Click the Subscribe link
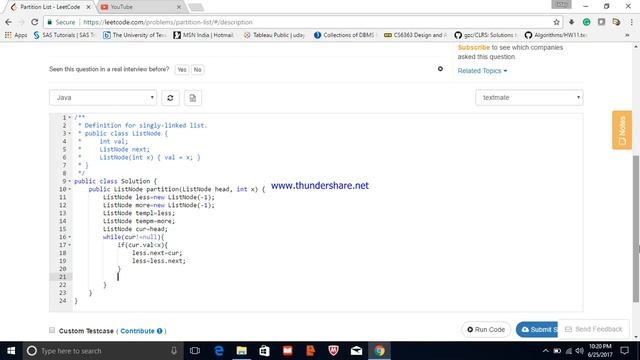The width and height of the screenshot is (640, 360). point(473,47)
